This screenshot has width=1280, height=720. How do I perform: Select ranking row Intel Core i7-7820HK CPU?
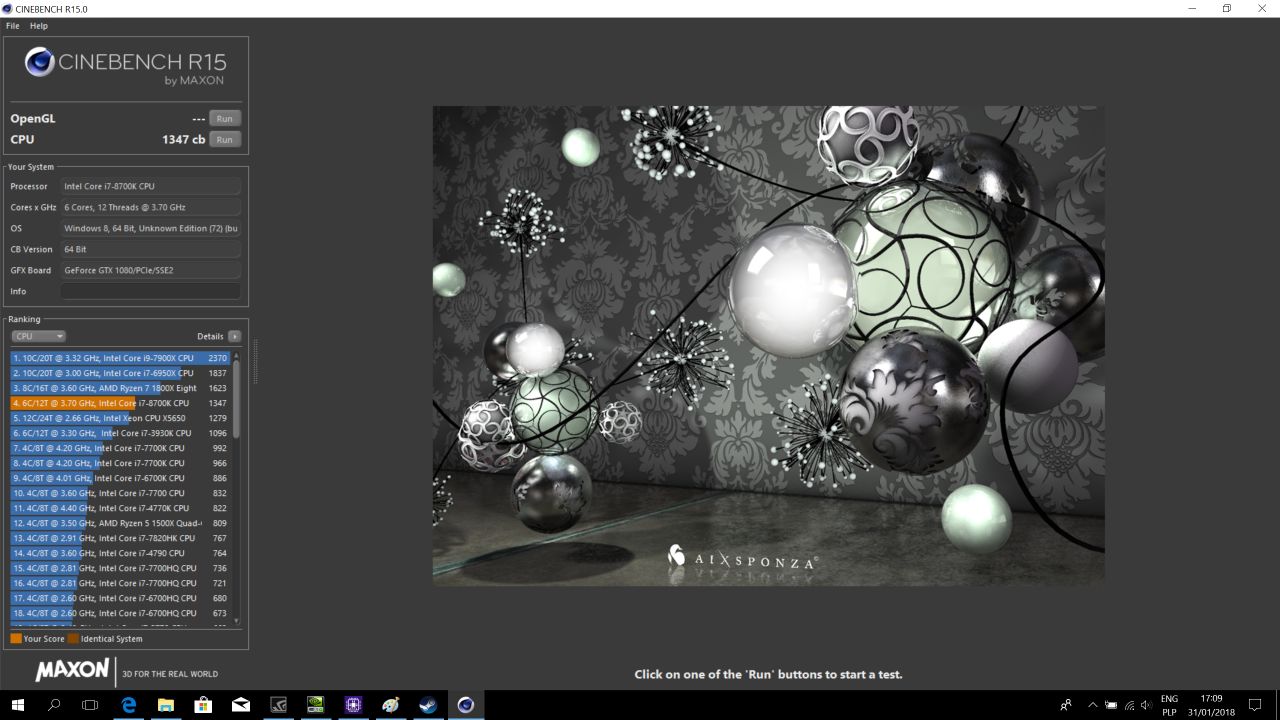(x=120, y=538)
